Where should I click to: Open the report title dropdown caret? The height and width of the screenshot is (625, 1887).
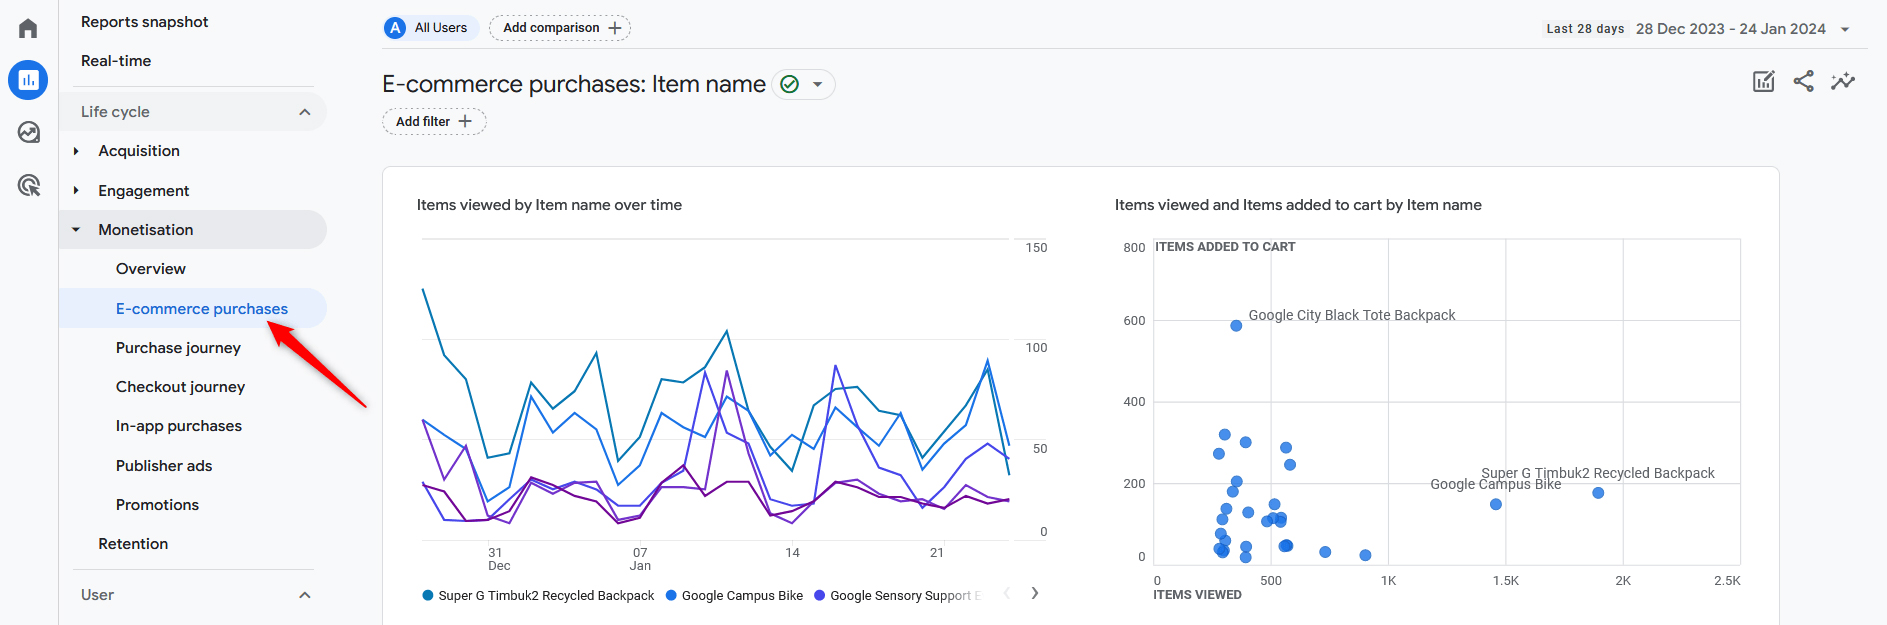coord(818,84)
